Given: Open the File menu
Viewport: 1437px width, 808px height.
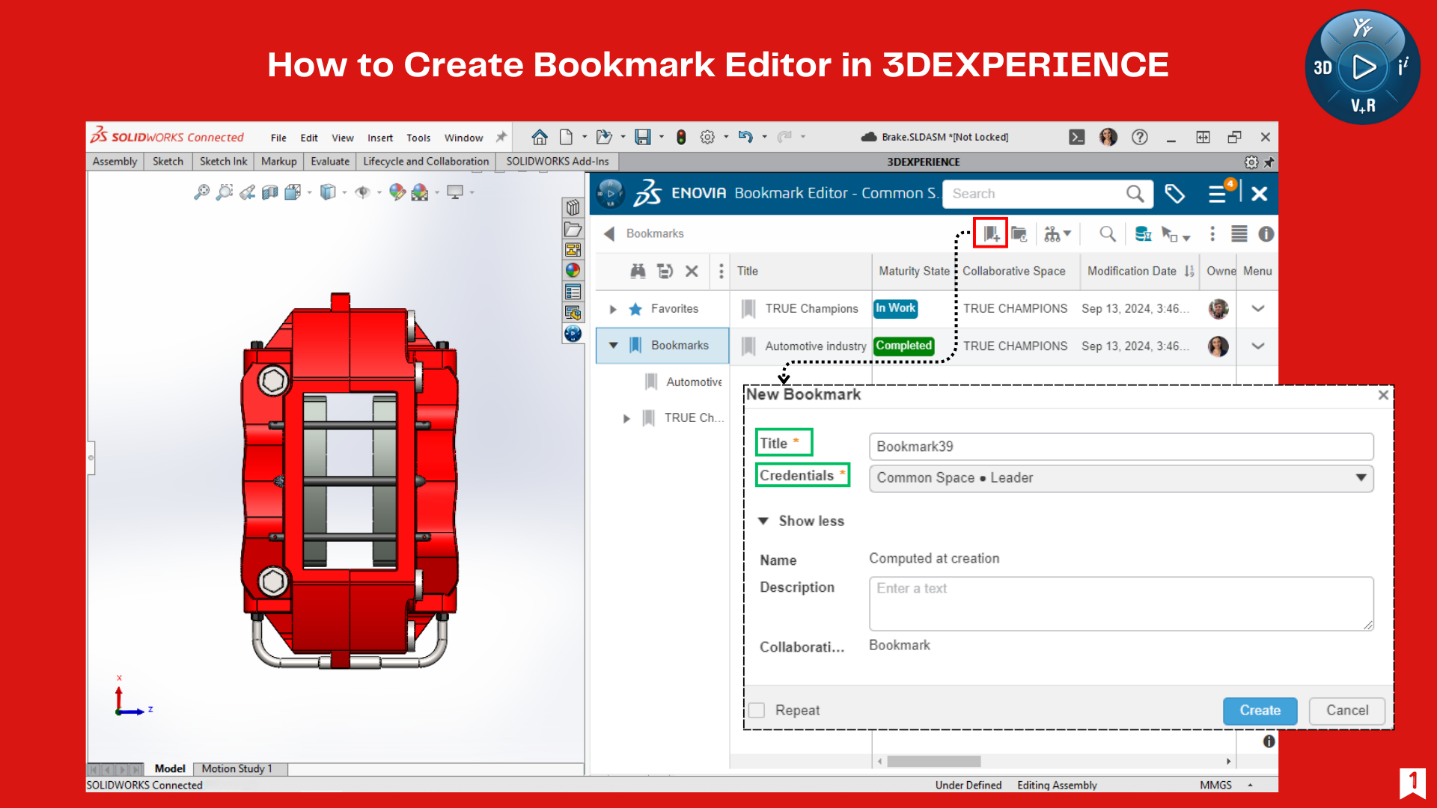Looking at the screenshot, I should pyautogui.click(x=278, y=138).
